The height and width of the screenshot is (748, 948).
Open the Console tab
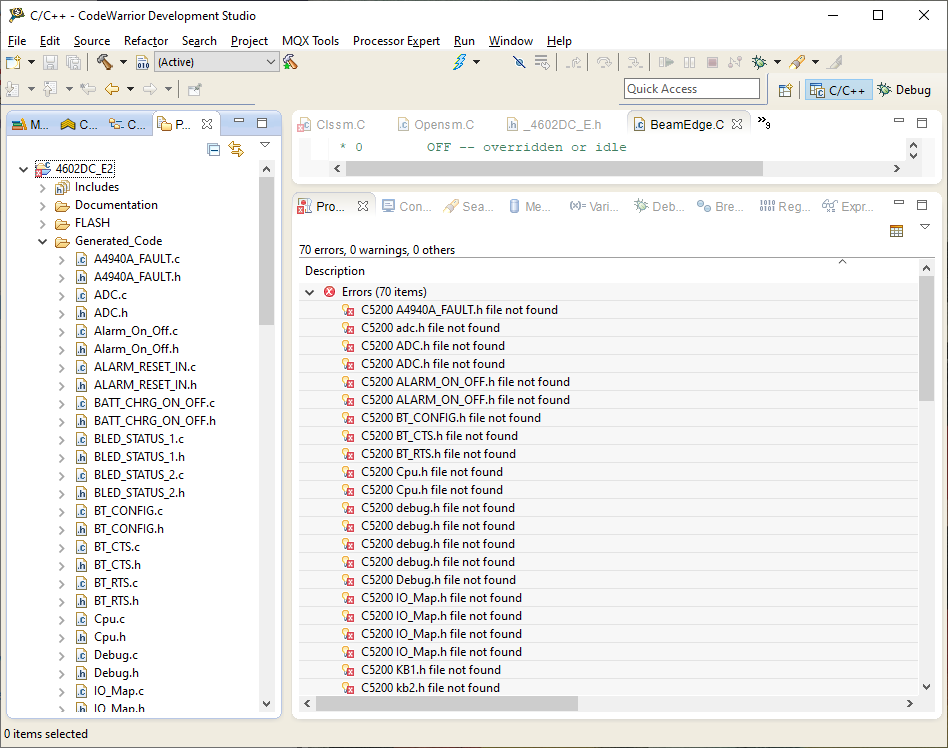[407, 207]
